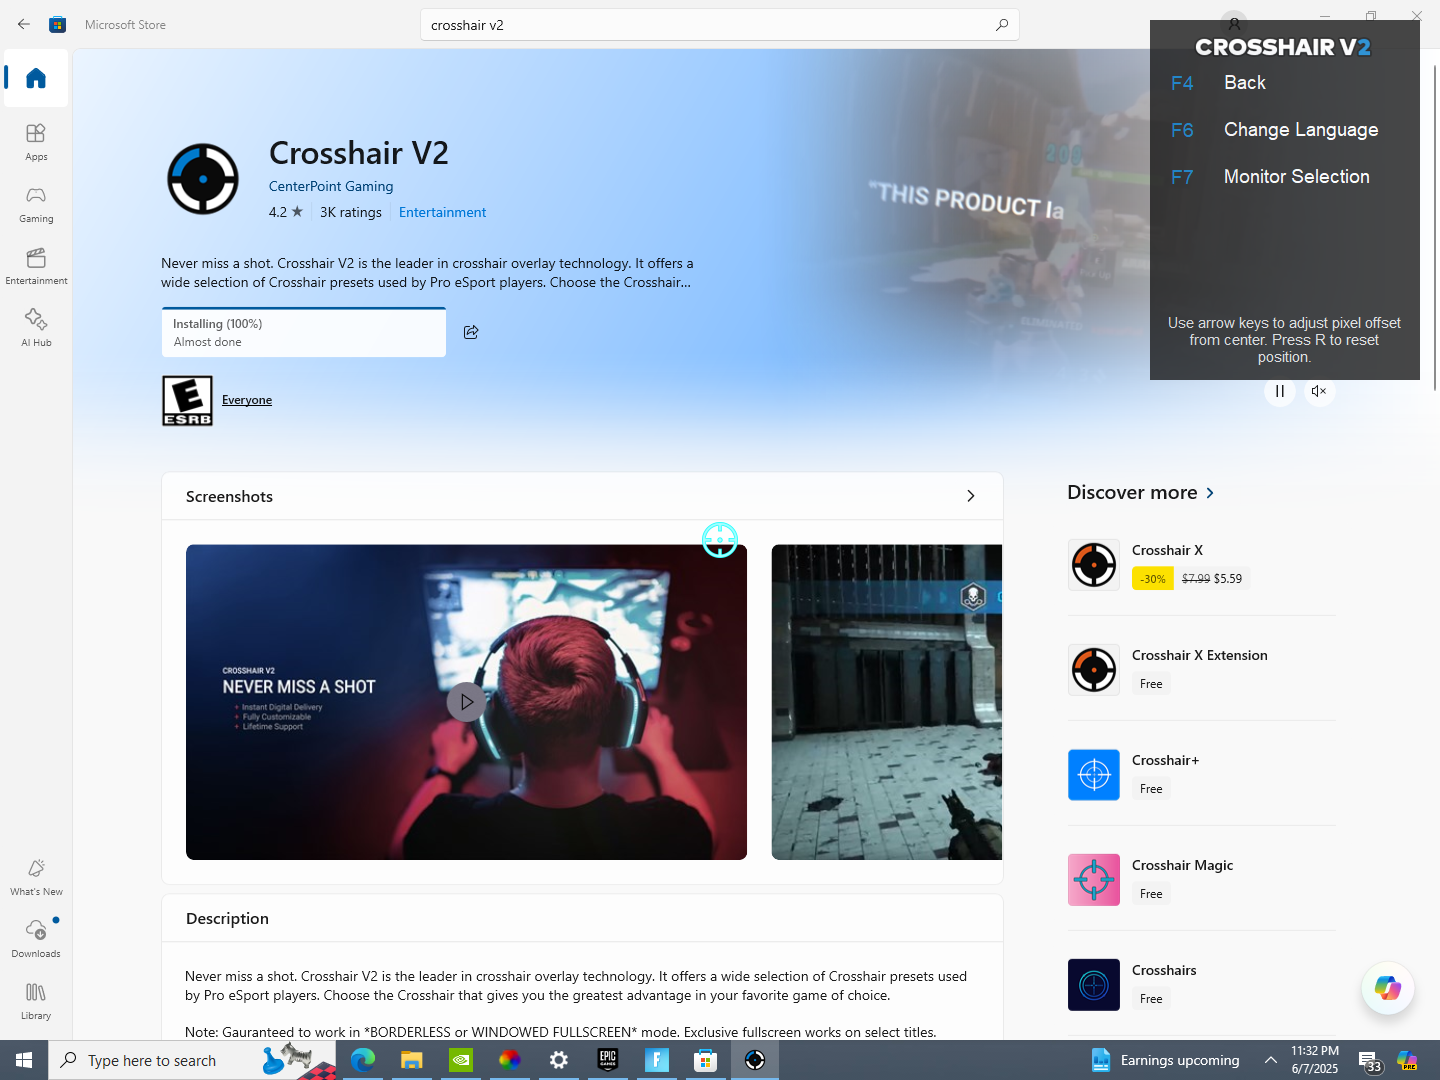Open the CenterPoint Gaming publisher link
The height and width of the screenshot is (1080, 1440).
[x=331, y=186]
